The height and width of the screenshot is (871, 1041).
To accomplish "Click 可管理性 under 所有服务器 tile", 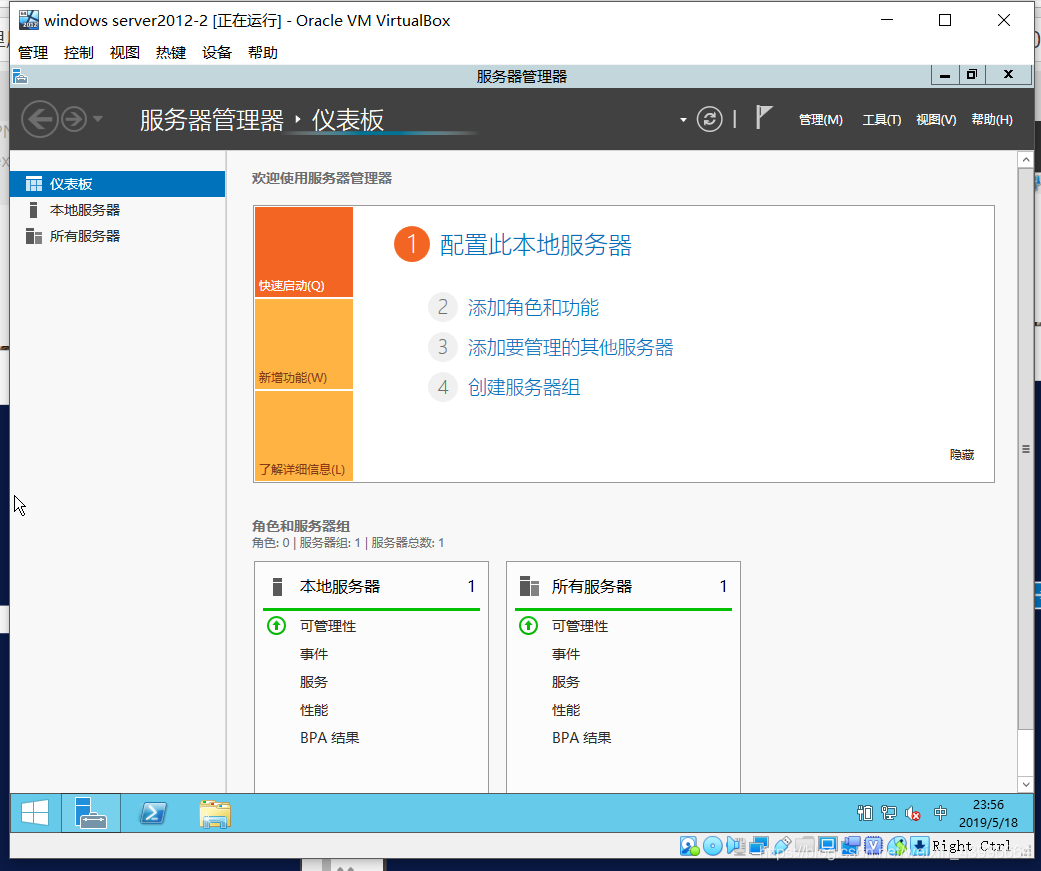I will pyautogui.click(x=580, y=626).
